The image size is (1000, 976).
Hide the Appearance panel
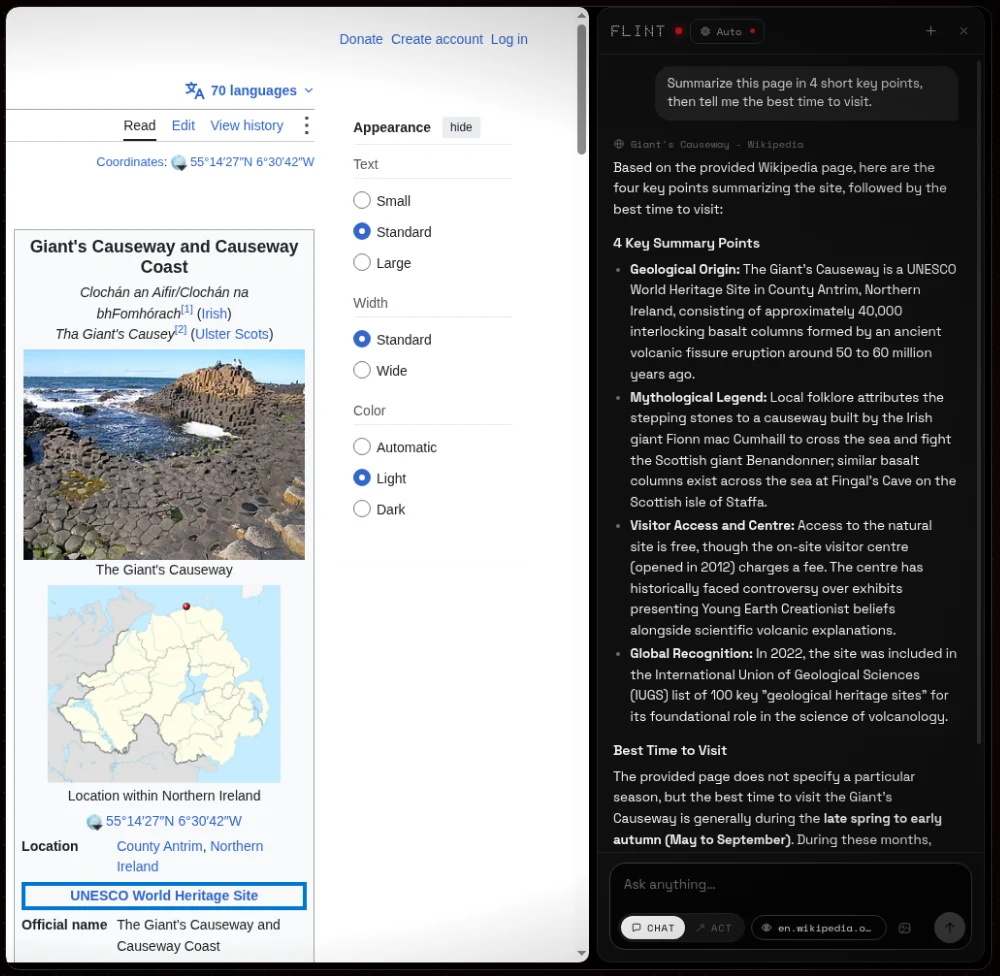461,127
